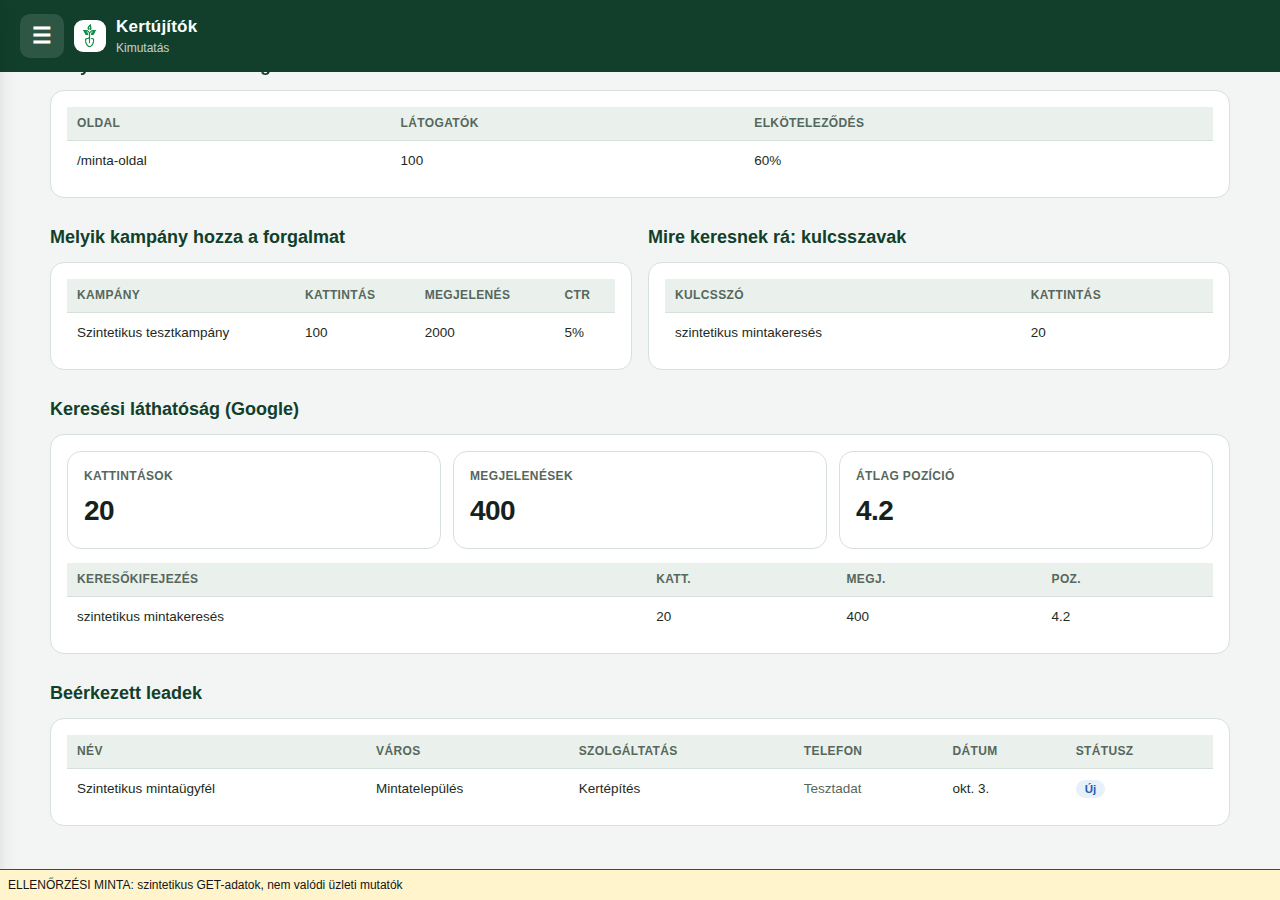This screenshot has width=1280, height=900.
Task: Click the "Beérkezett leadek" heading
Action: coord(126,693)
